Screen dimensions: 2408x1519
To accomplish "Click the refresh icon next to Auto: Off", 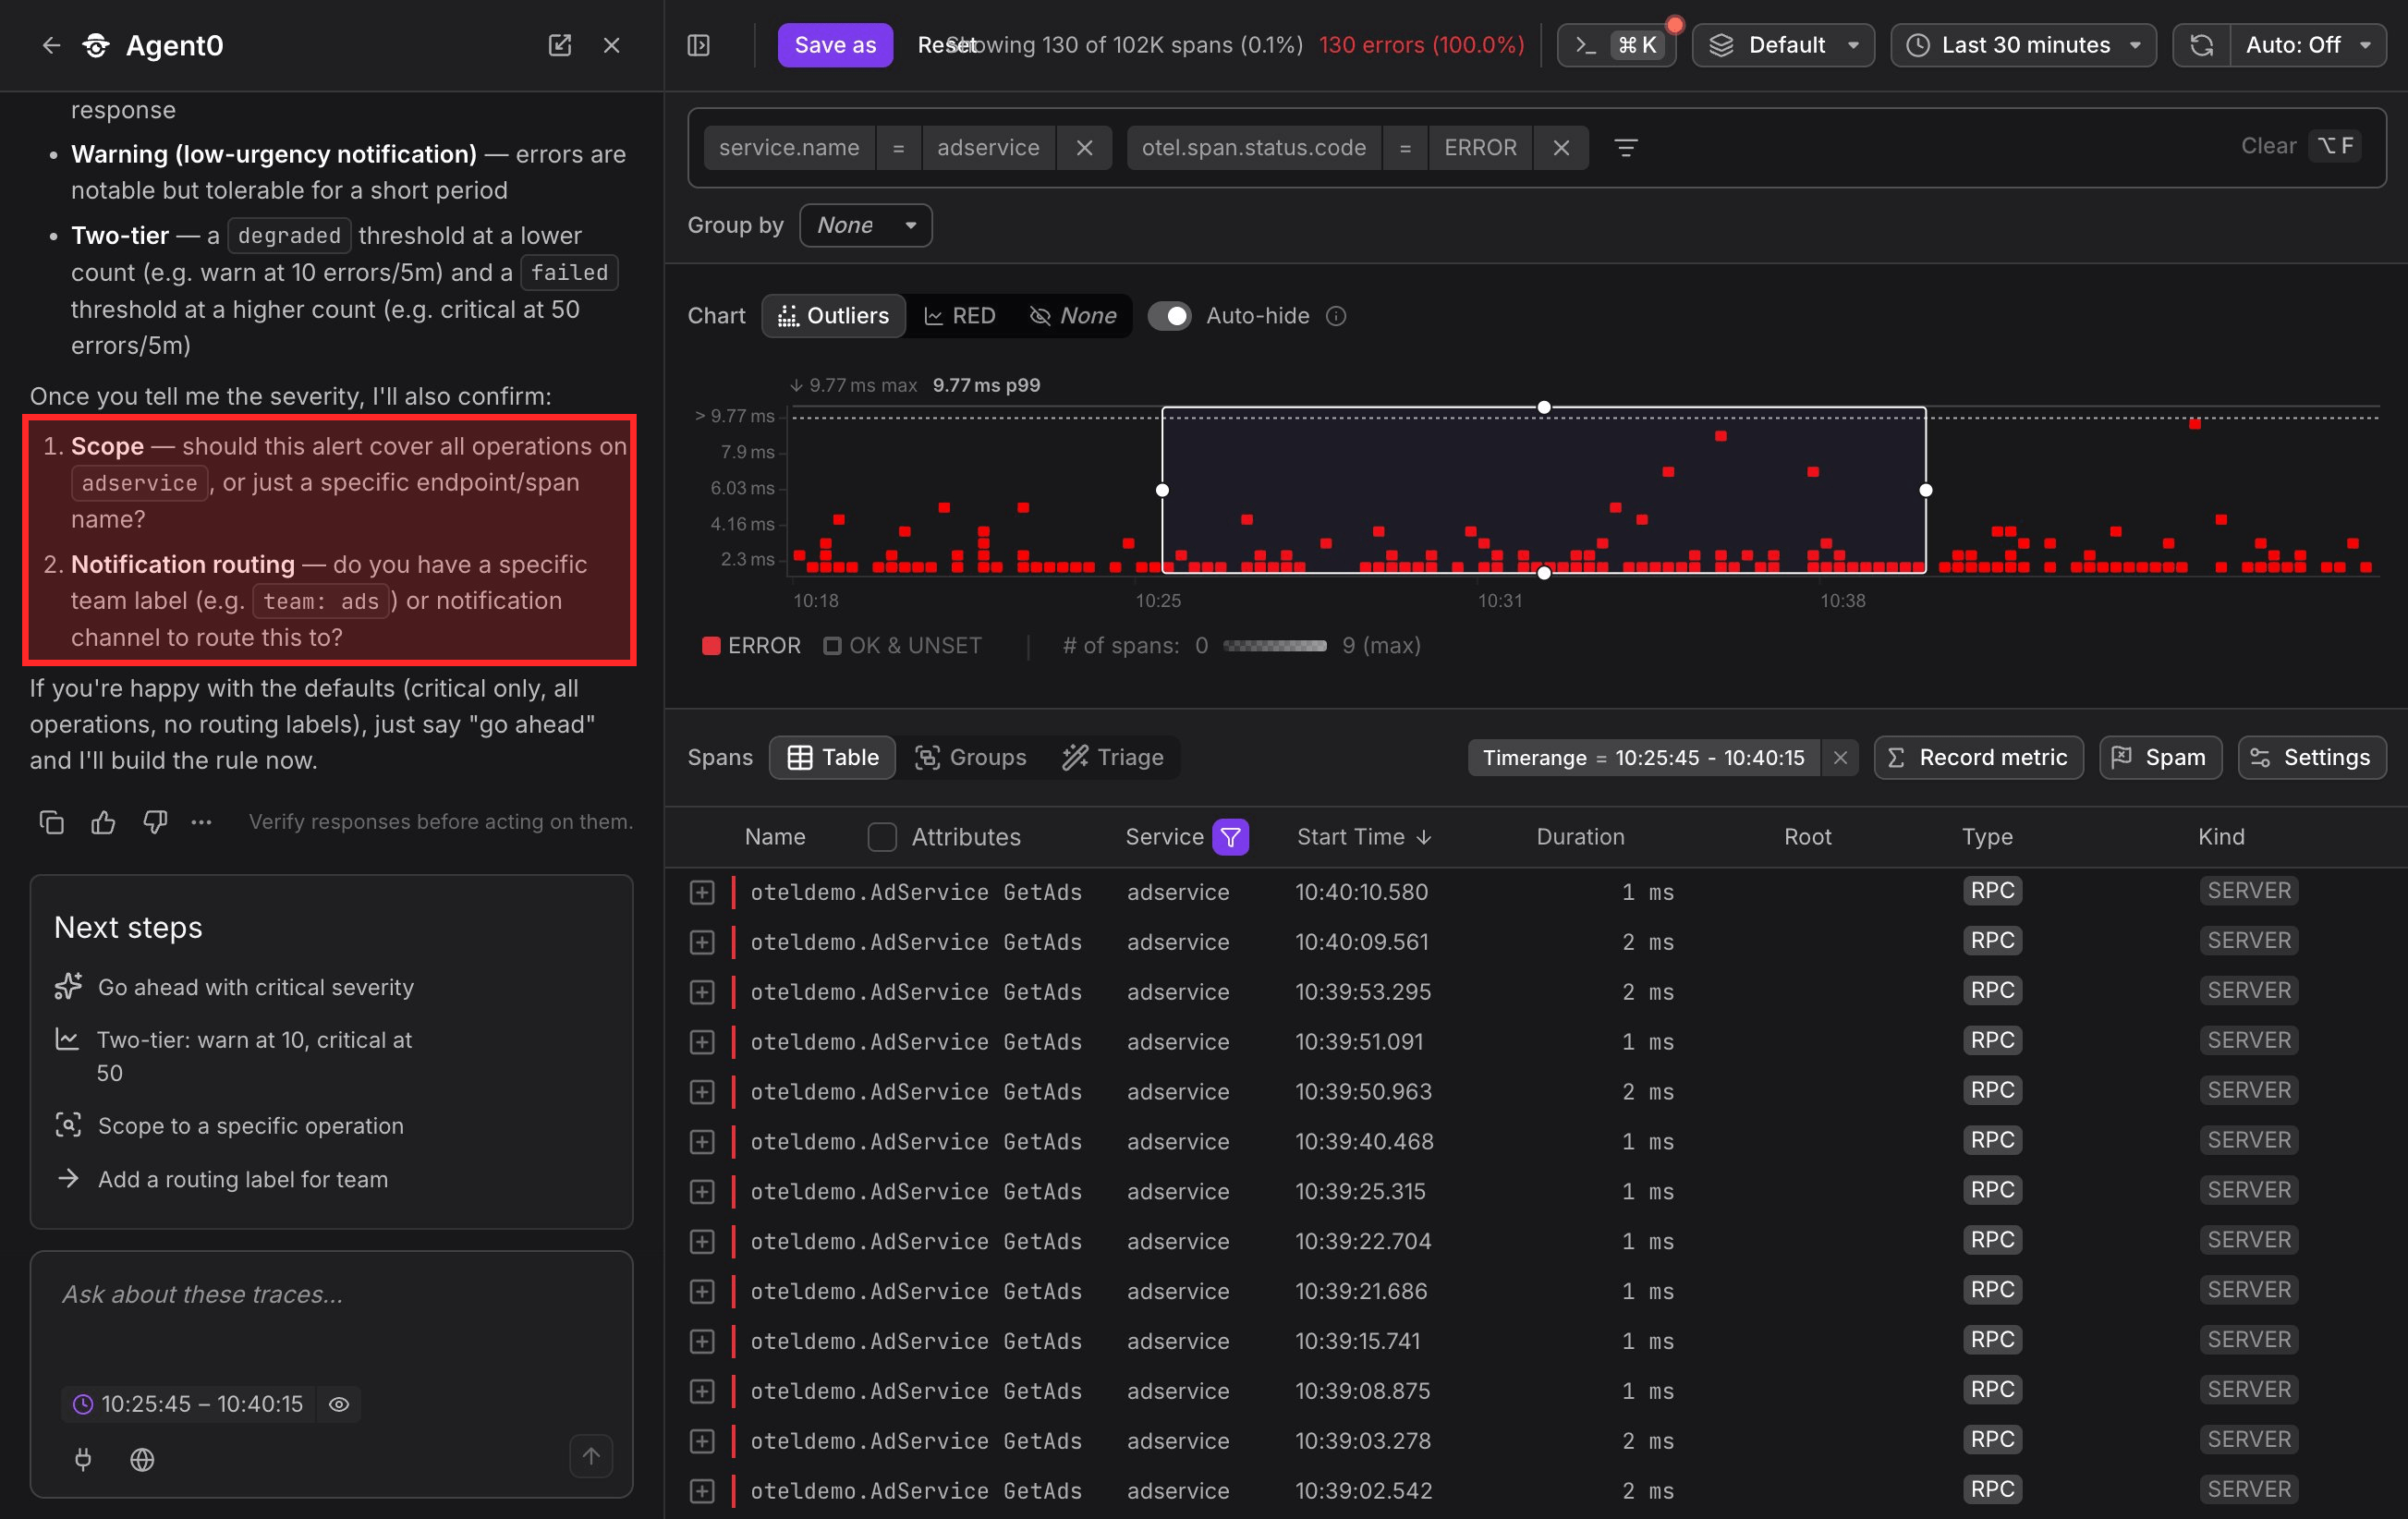I will pyautogui.click(x=2201, y=45).
